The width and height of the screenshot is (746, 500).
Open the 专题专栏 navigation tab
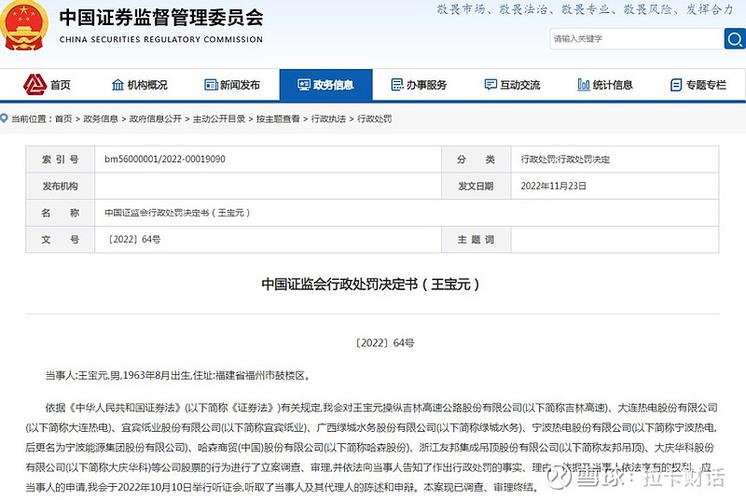point(706,85)
